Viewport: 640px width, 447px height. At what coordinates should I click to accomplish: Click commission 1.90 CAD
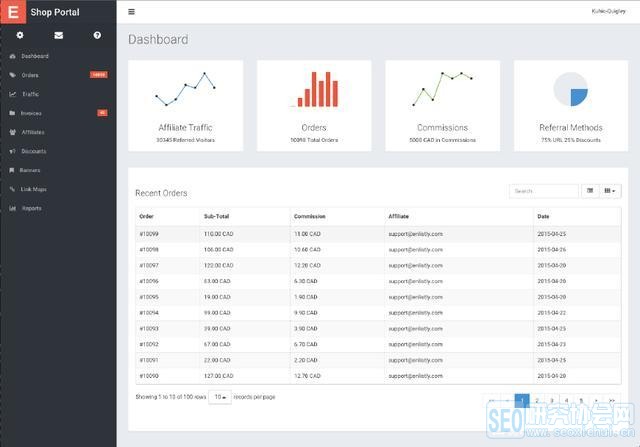[306, 297]
